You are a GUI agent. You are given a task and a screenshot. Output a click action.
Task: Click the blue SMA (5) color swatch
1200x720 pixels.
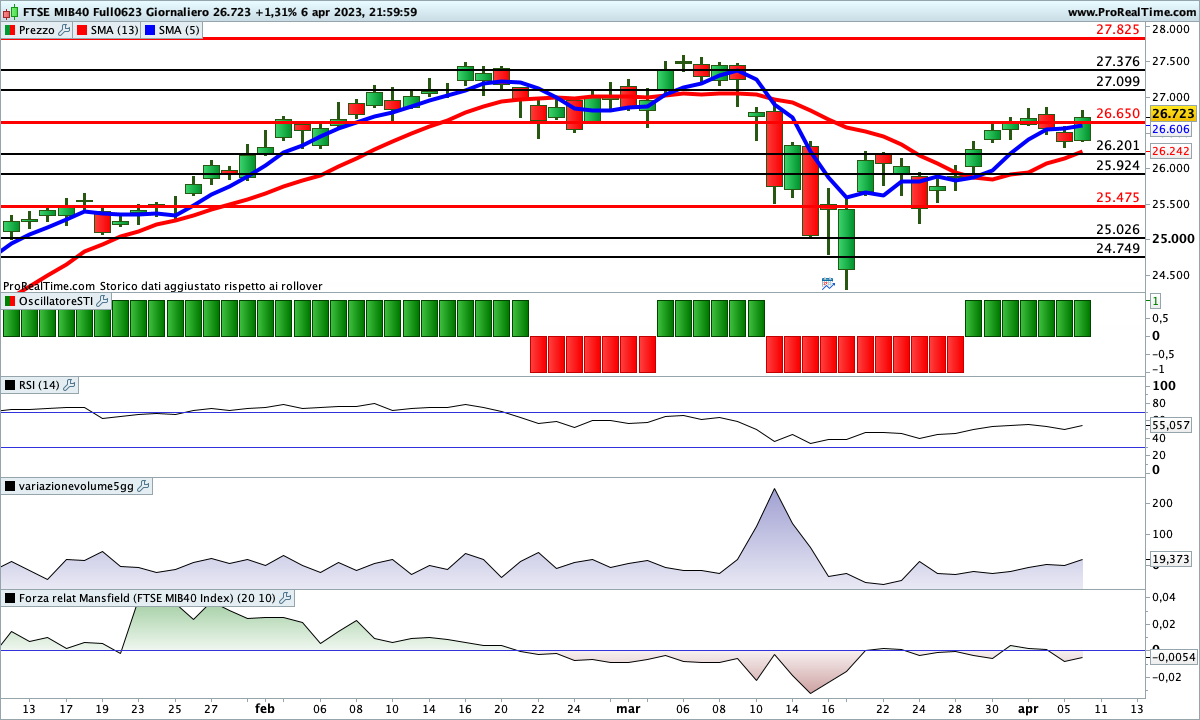[149, 30]
